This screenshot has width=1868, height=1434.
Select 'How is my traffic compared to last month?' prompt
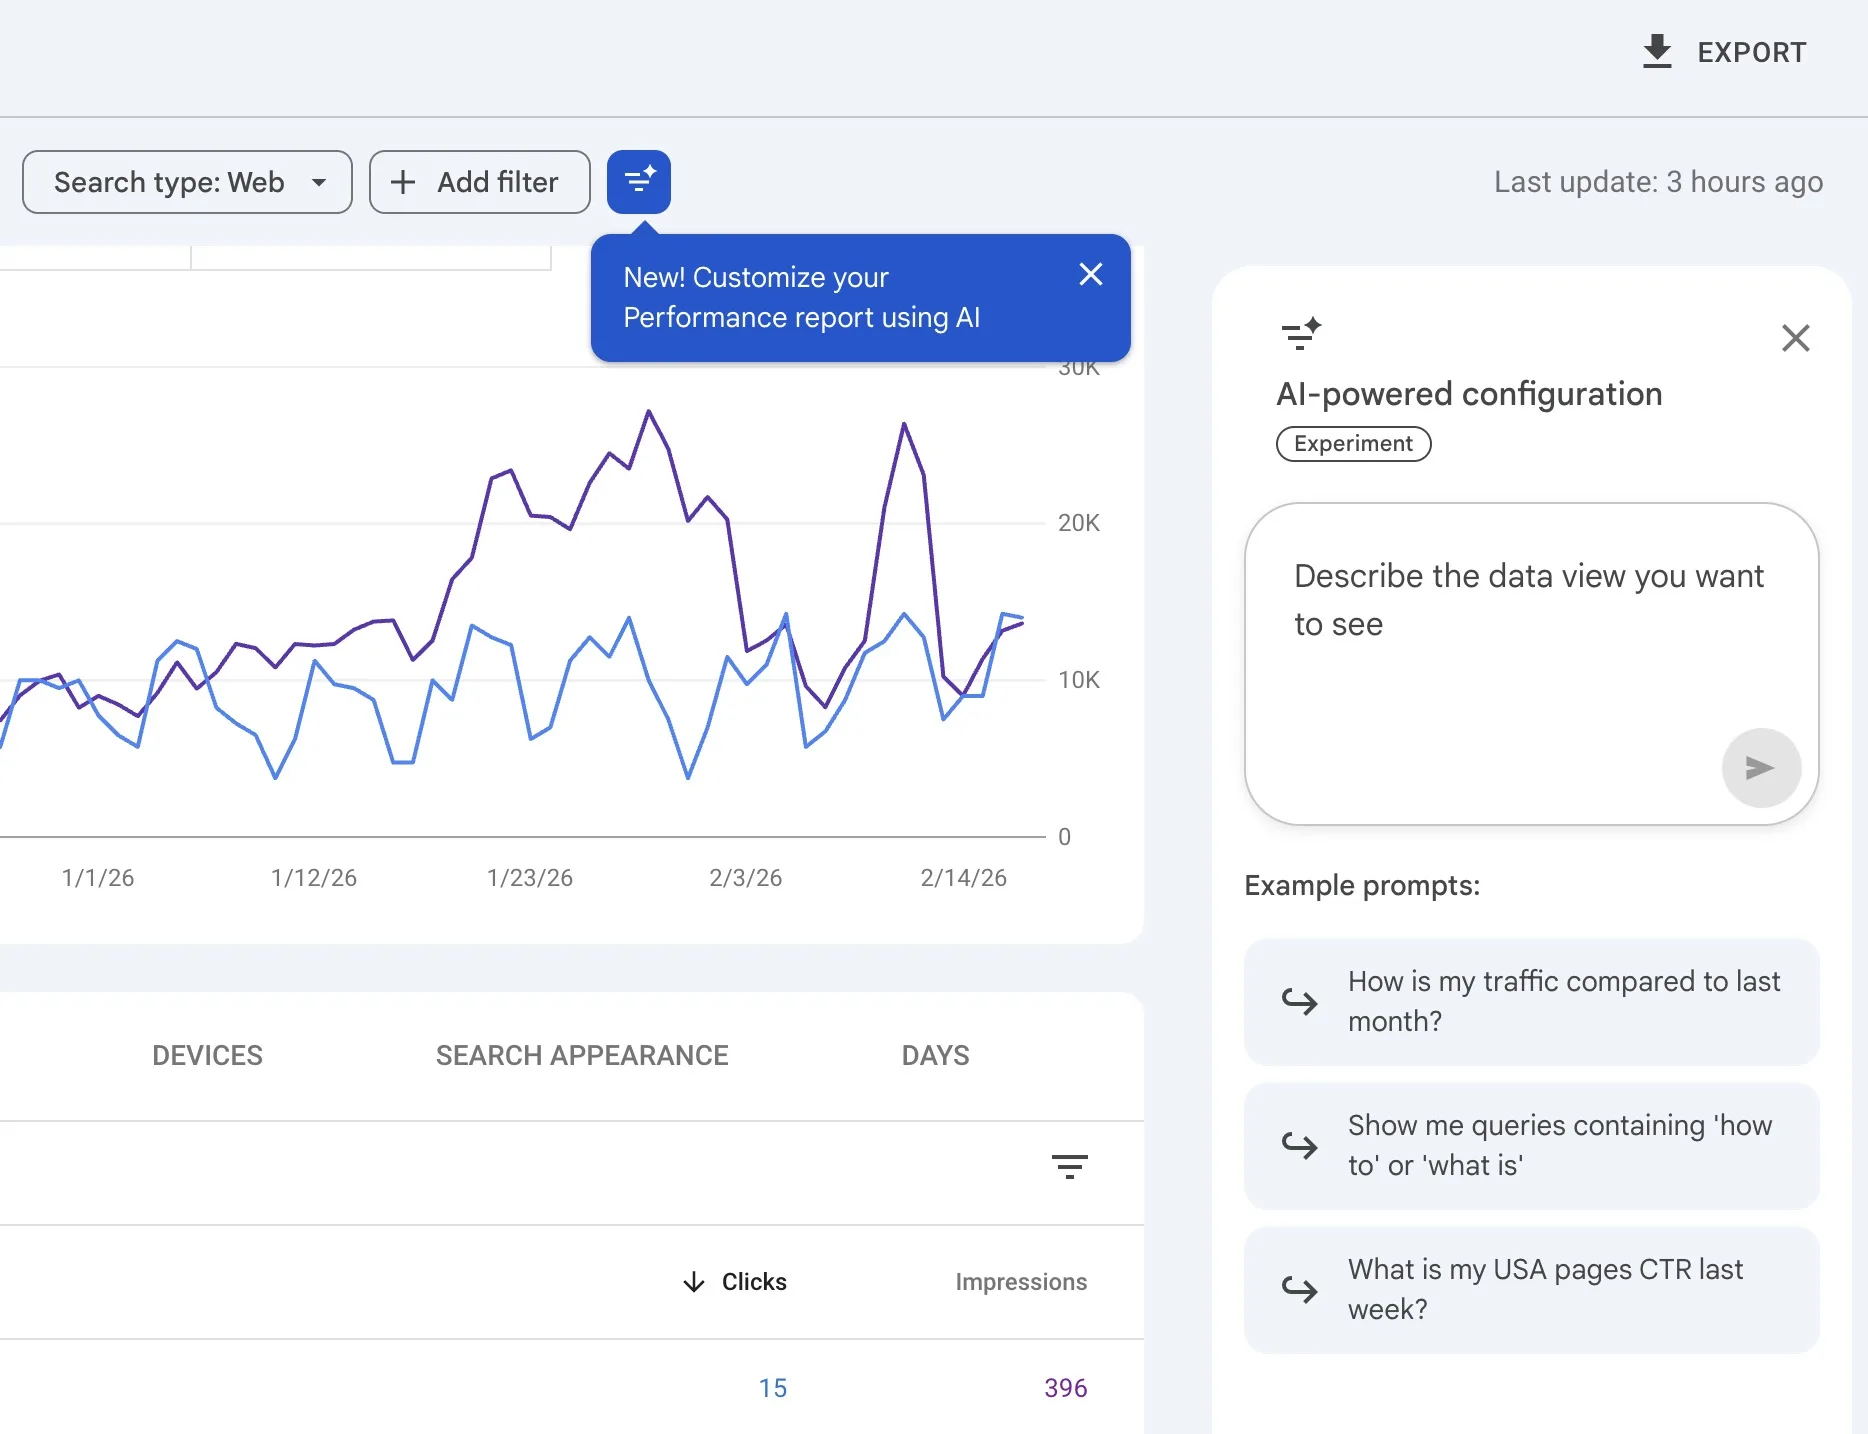[1531, 1001]
